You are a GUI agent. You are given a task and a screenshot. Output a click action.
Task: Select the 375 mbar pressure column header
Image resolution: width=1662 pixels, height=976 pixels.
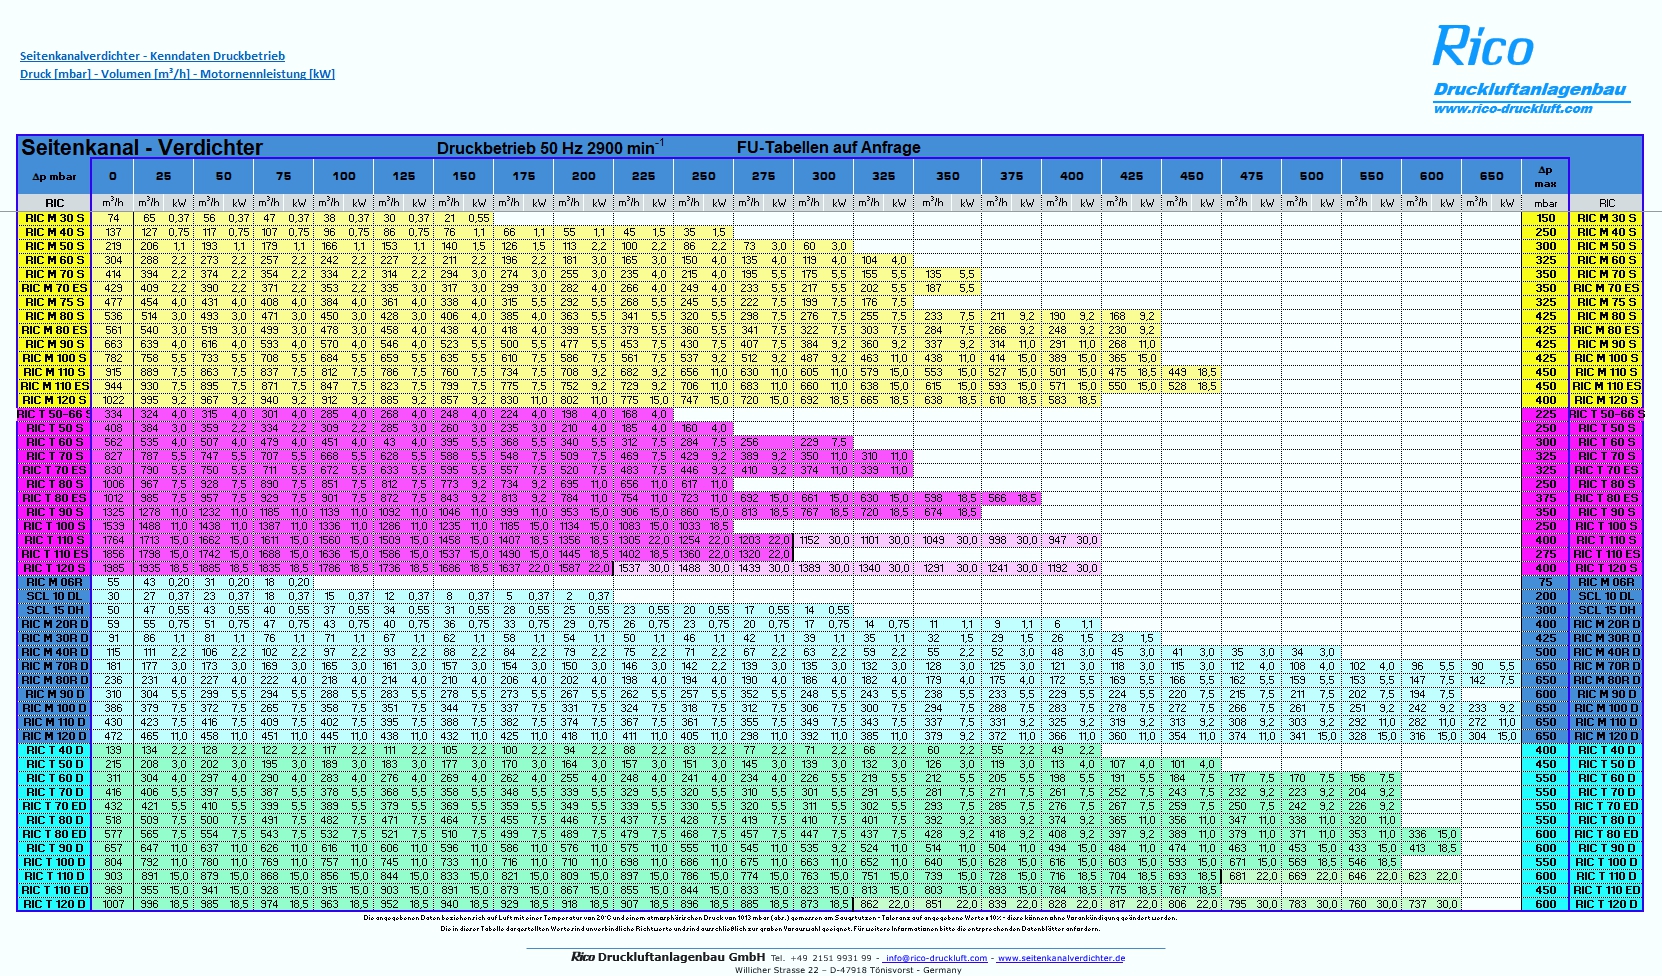point(1011,176)
